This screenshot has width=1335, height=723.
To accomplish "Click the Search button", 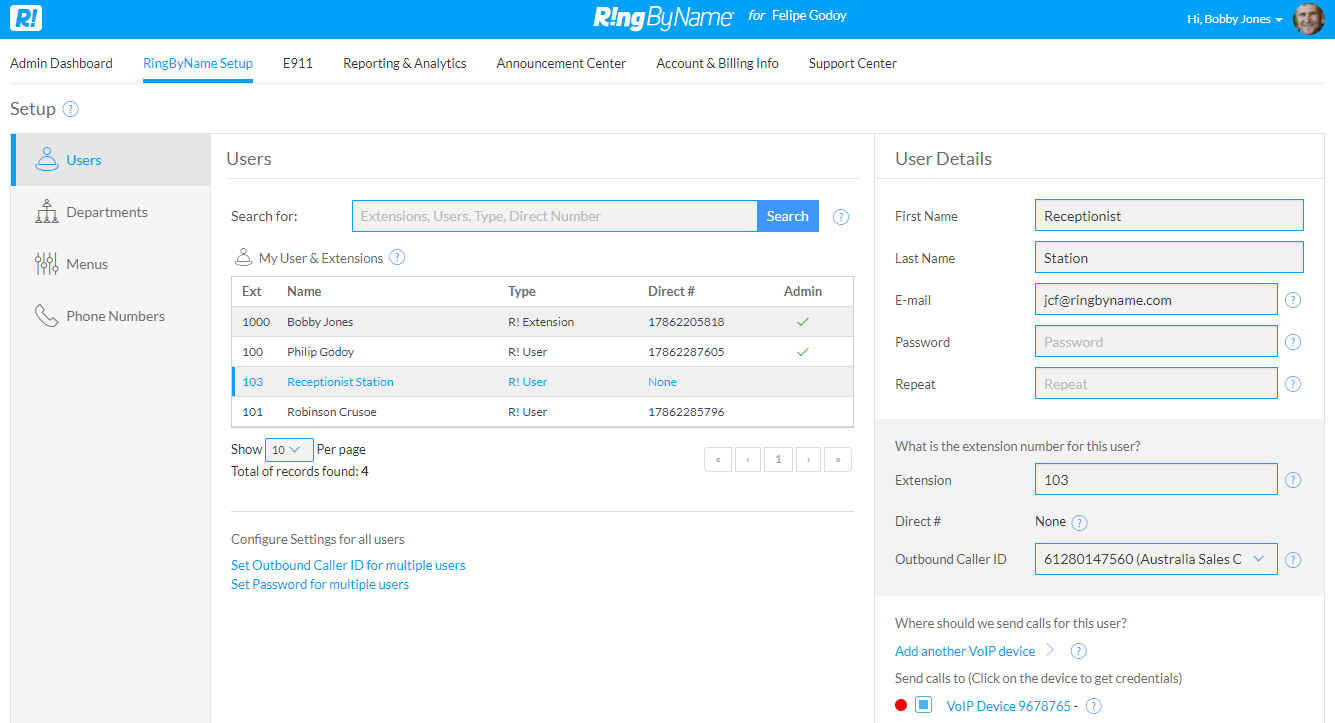I will point(788,216).
